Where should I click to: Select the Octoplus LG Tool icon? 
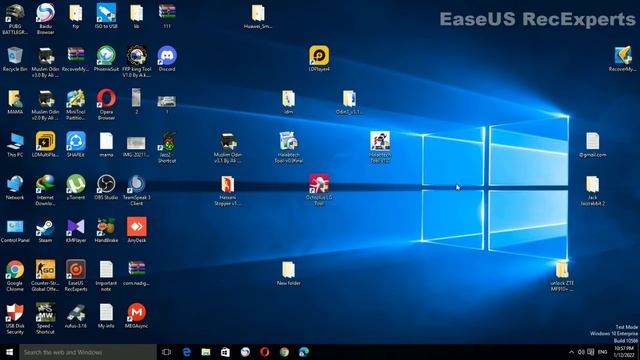click(319, 190)
